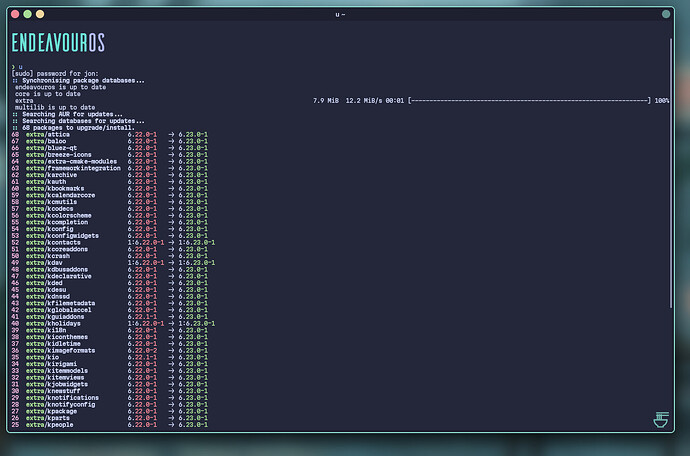690x456 pixels.
Task: Click the extra/kio package row
Action: click(110, 357)
